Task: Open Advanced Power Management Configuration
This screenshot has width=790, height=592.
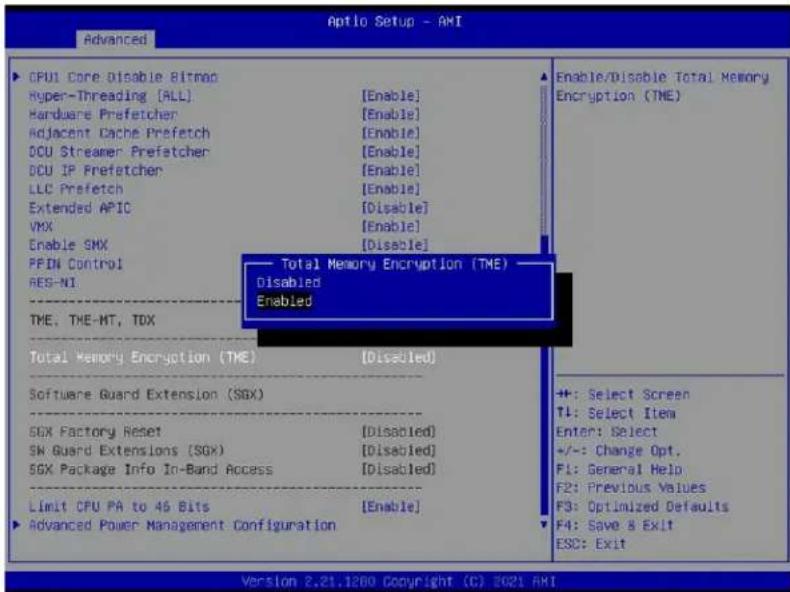Action: (x=182, y=525)
